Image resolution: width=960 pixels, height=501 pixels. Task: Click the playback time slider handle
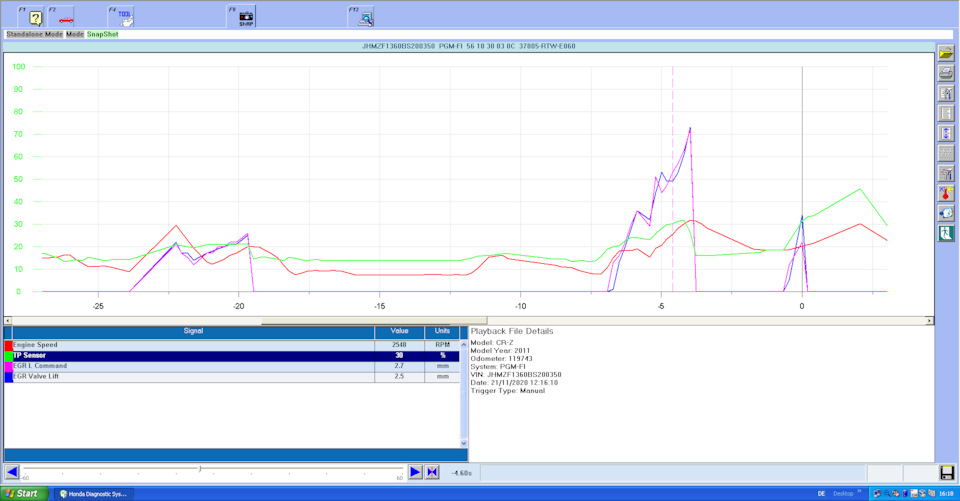(x=200, y=469)
